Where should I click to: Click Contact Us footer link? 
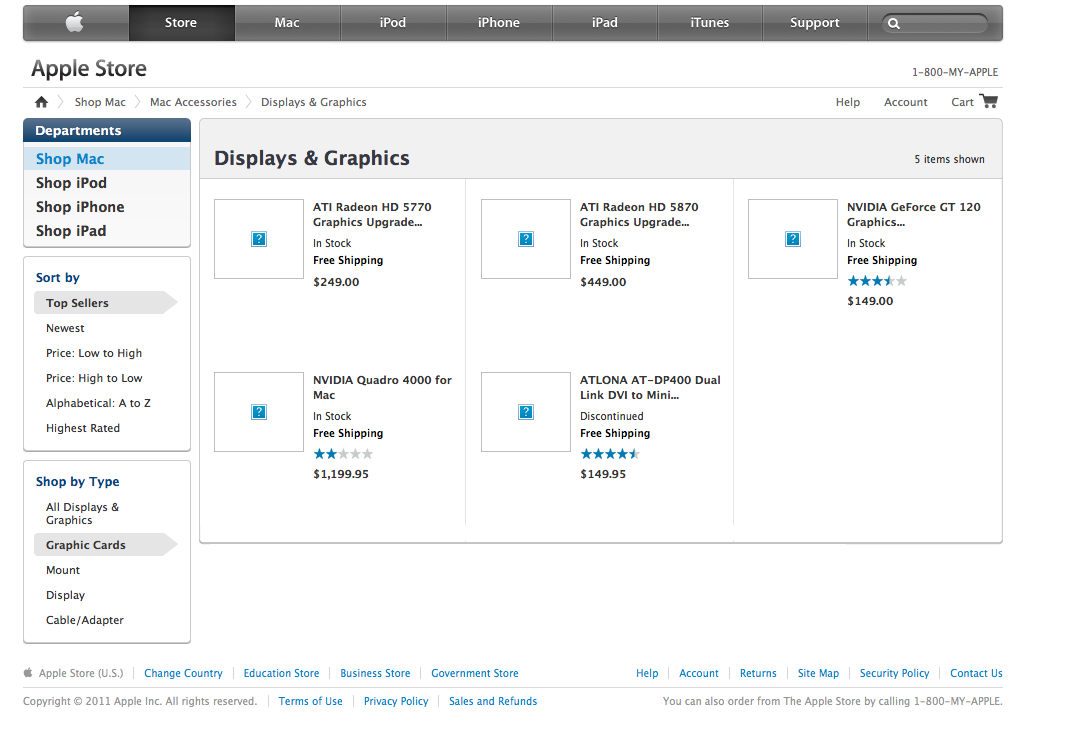pos(976,673)
